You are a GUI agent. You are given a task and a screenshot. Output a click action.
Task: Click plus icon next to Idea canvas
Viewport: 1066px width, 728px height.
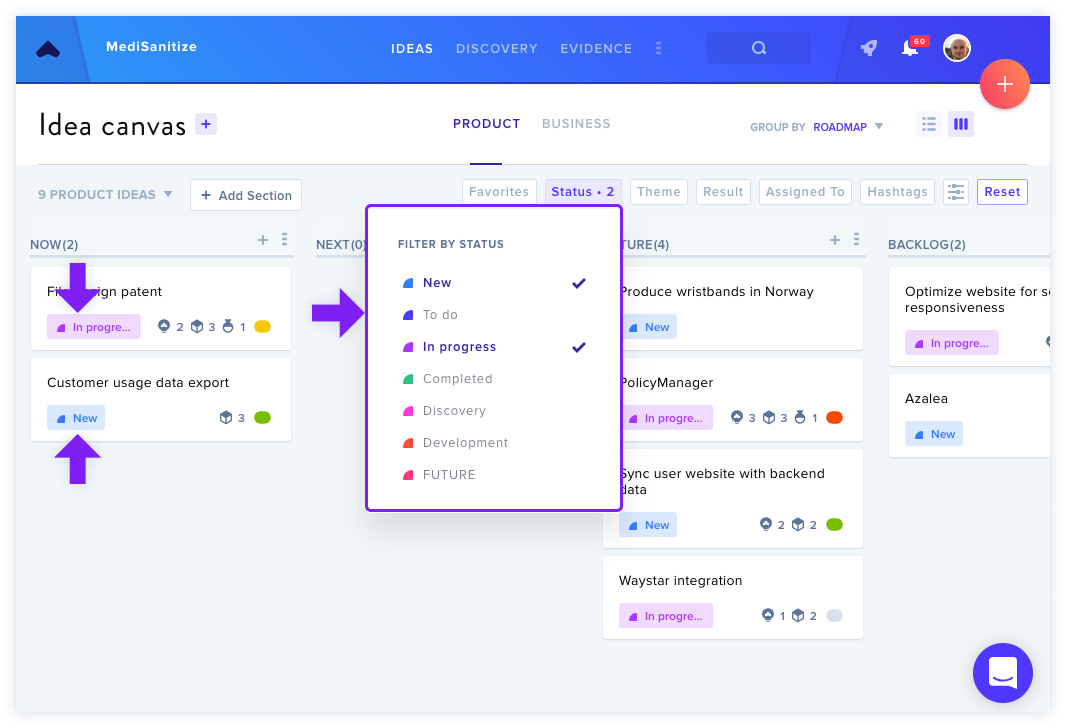(206, 124)
